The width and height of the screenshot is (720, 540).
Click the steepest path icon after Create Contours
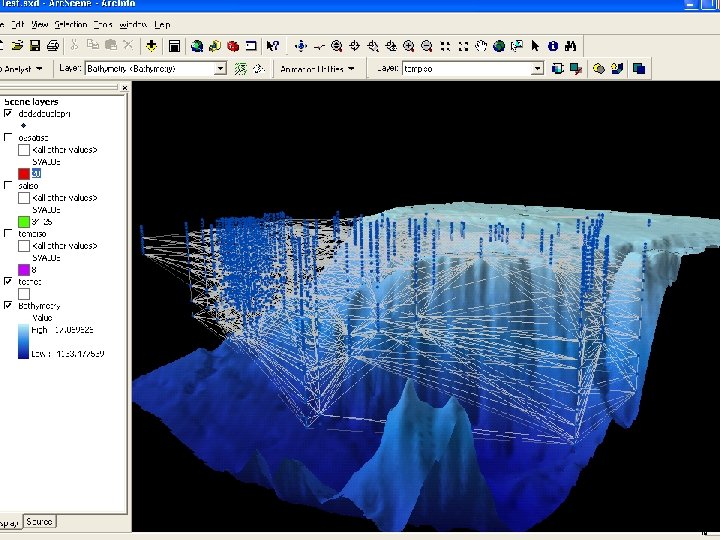259,69
